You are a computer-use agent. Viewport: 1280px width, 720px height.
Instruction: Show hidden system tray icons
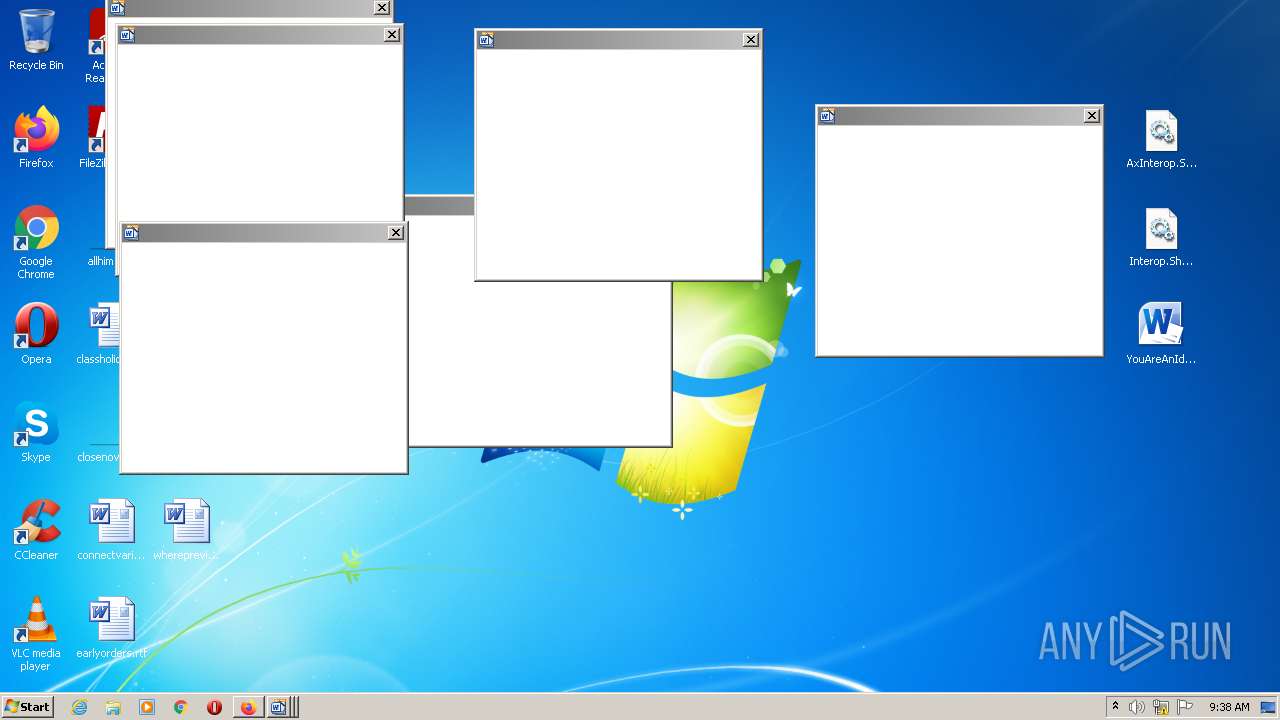click(x=1115, y=707)
